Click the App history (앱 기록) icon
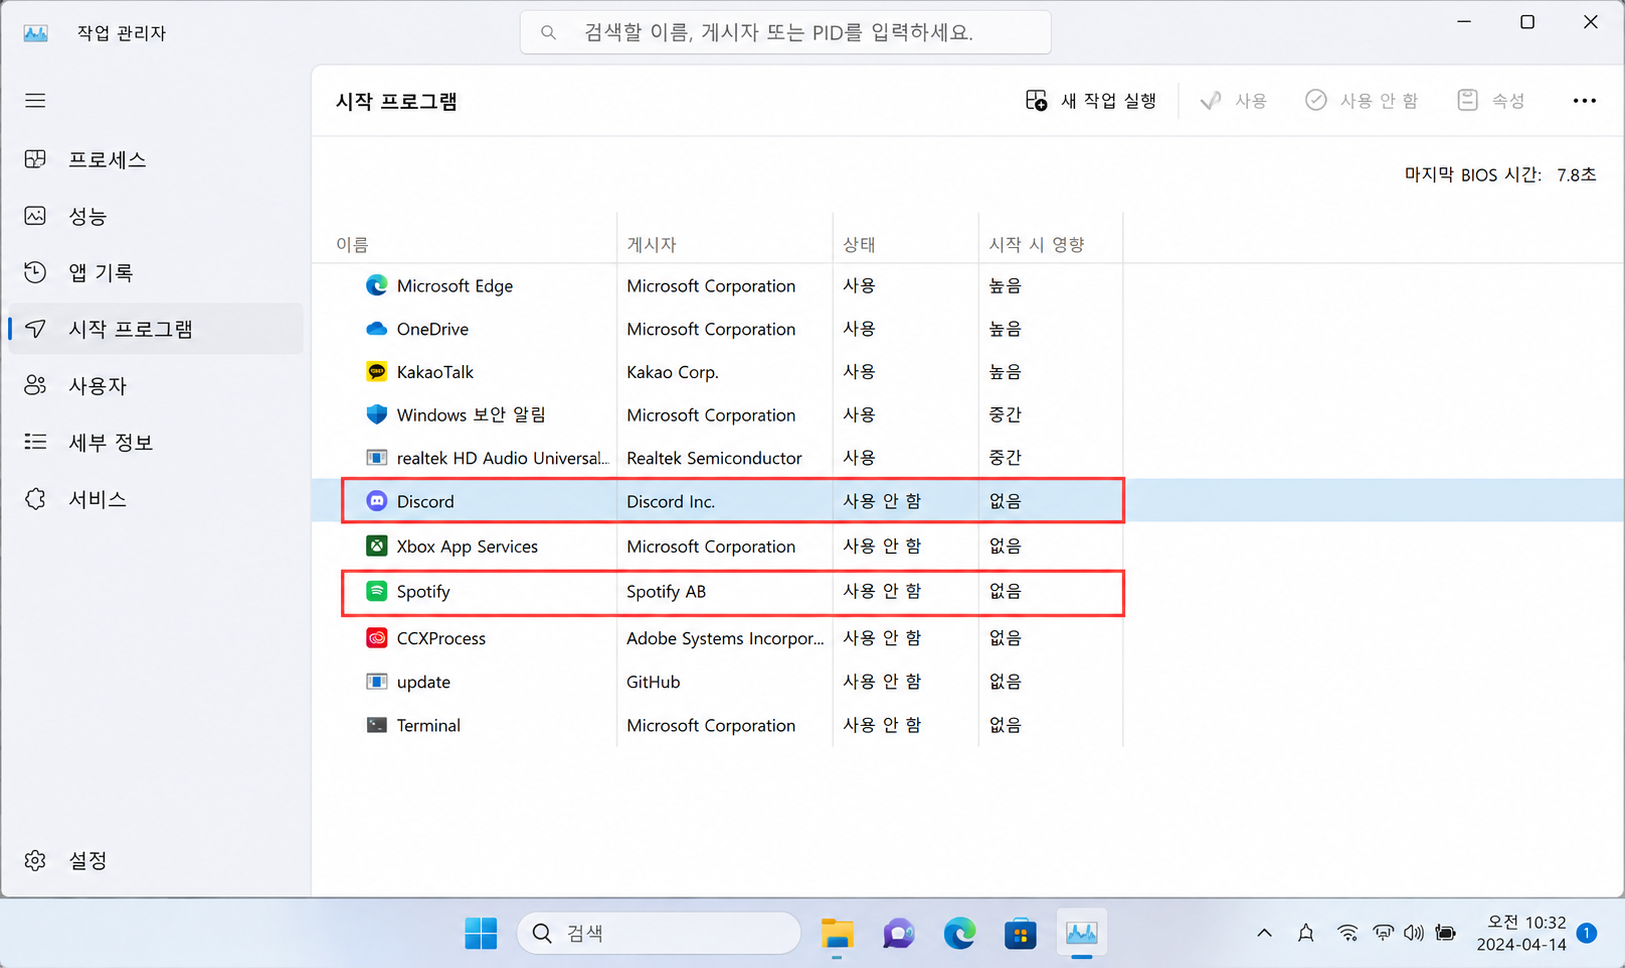The width and height of the screenshot is (1625, 968). point(35,272)
